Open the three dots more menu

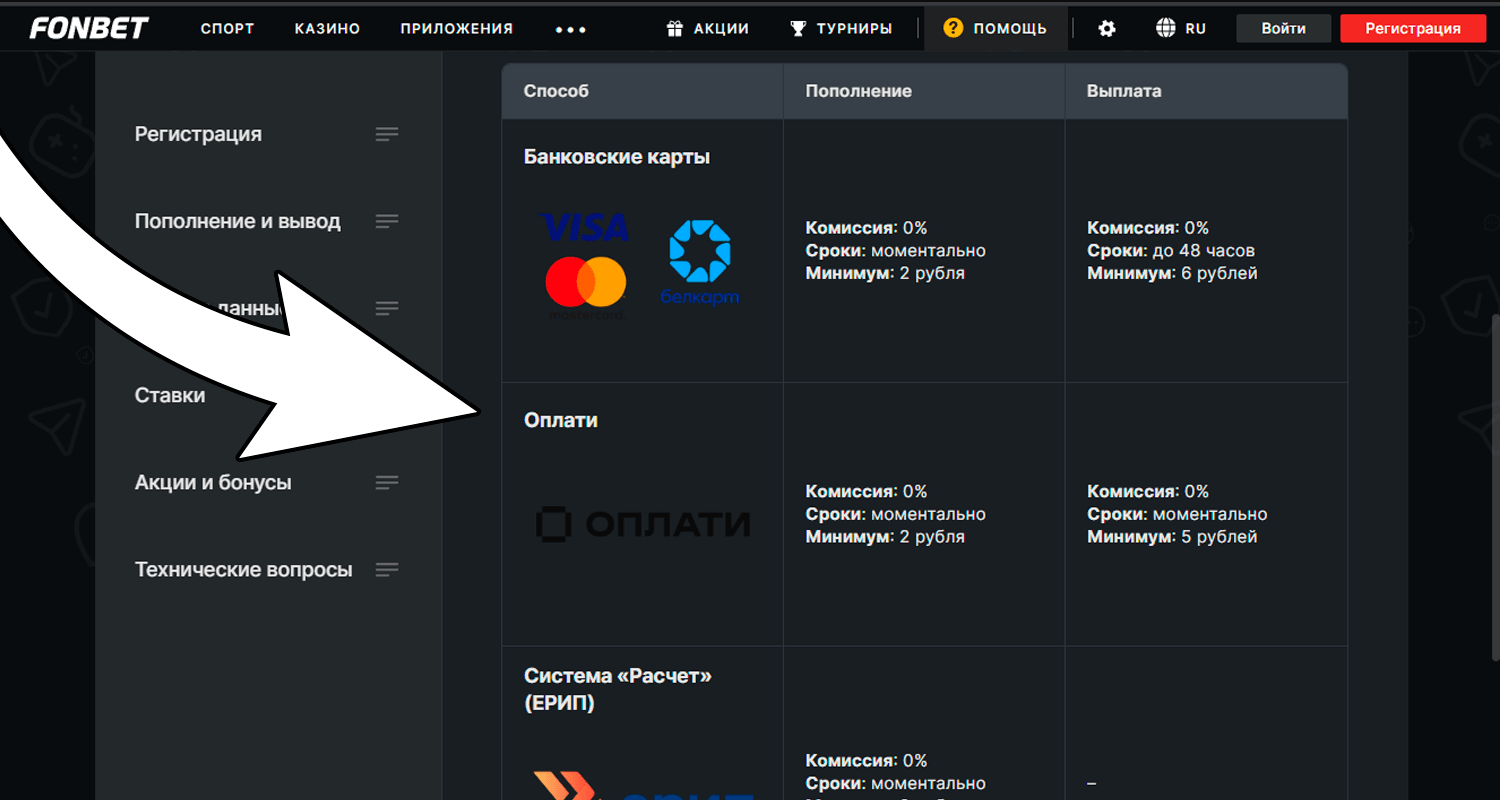(x=571, y=29)
